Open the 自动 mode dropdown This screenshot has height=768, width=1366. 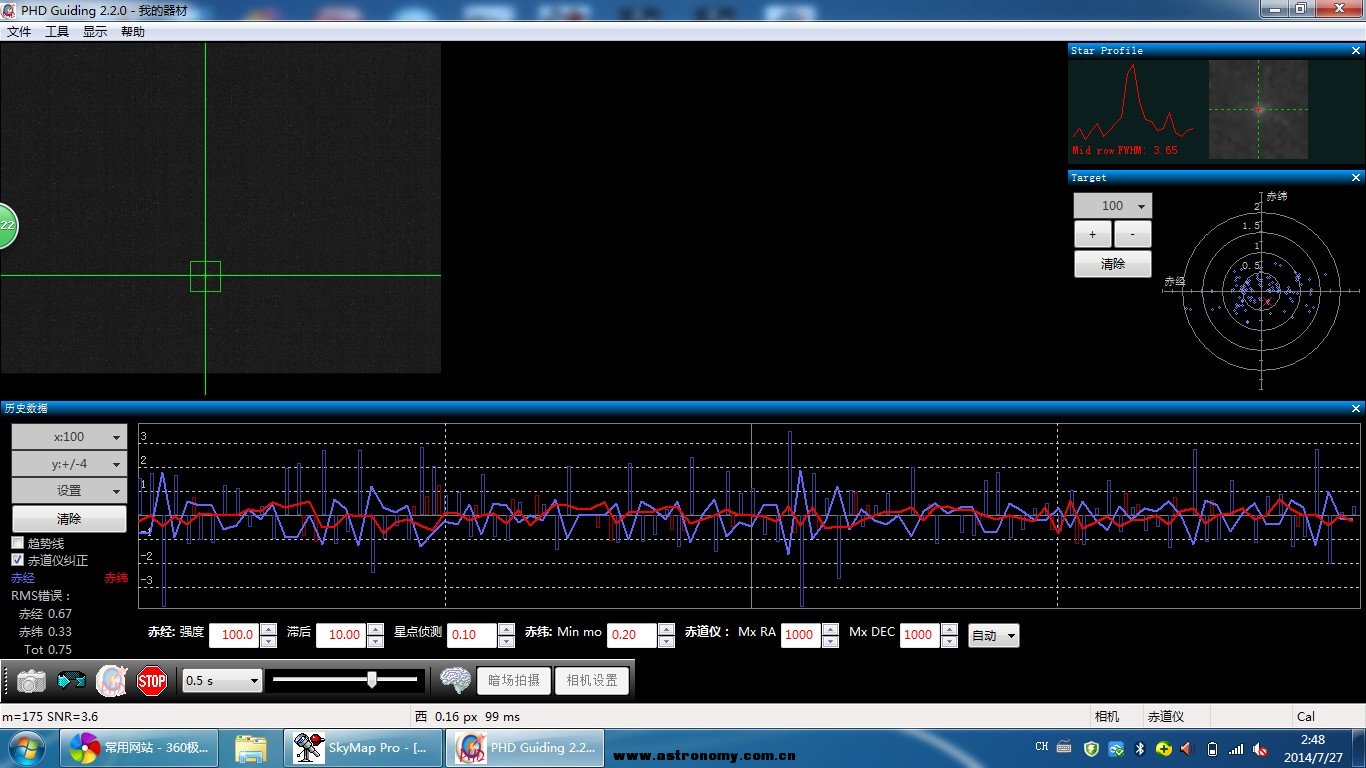994,636
